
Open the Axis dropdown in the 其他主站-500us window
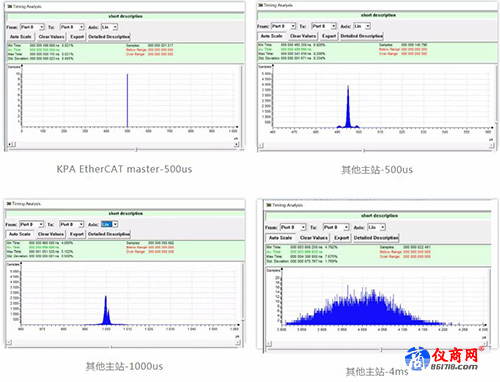coord(362,26)
